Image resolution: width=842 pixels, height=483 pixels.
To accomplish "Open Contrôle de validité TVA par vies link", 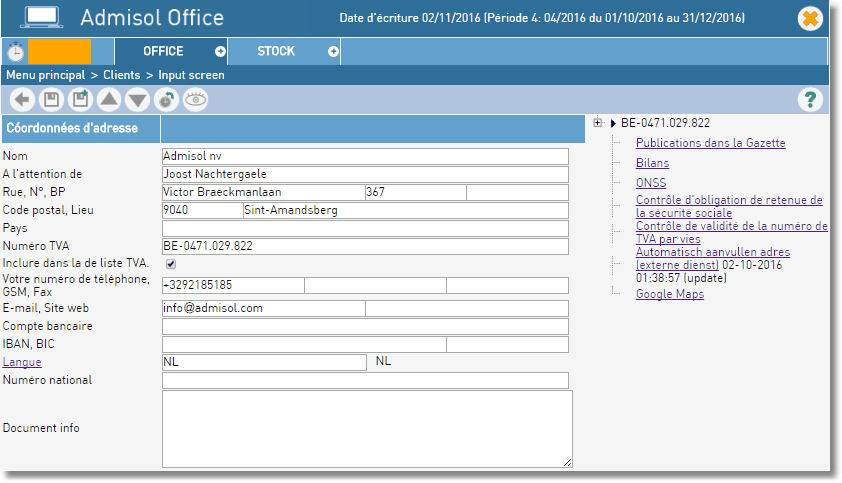I will click(x=731, y=232).
